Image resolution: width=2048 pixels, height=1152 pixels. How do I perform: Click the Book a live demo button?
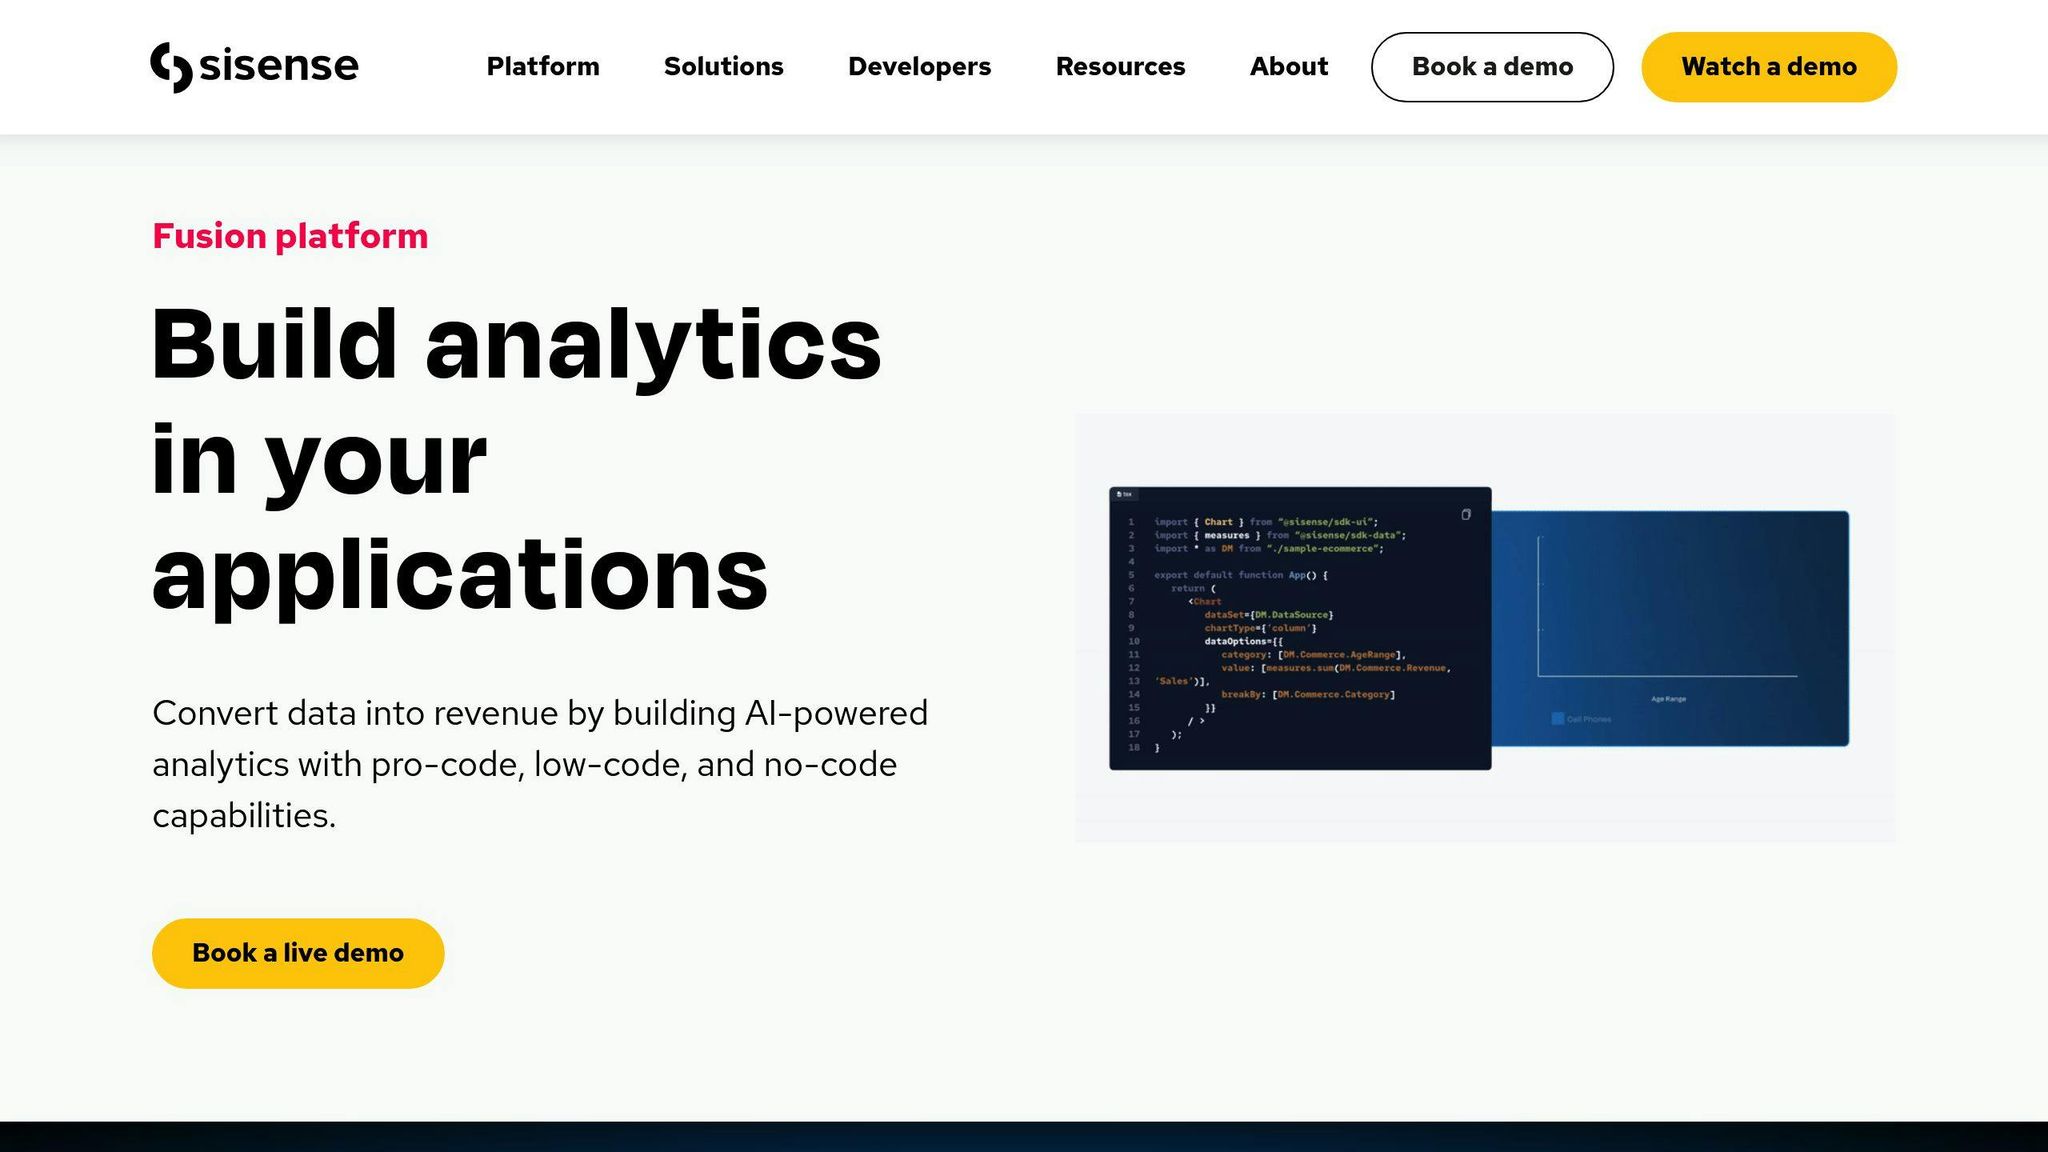(x=298, y=953)
